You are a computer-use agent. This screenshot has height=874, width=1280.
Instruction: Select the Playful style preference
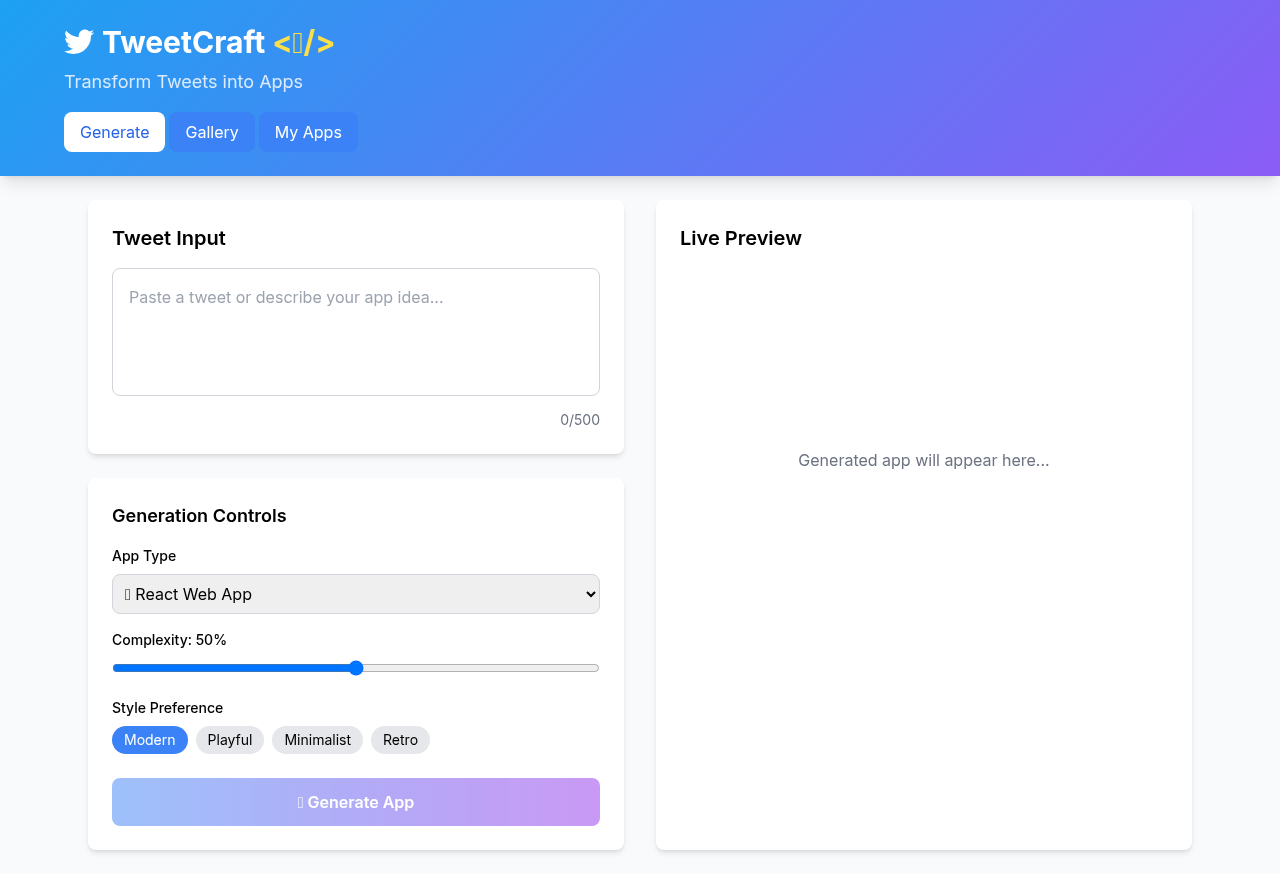[229, 740]
